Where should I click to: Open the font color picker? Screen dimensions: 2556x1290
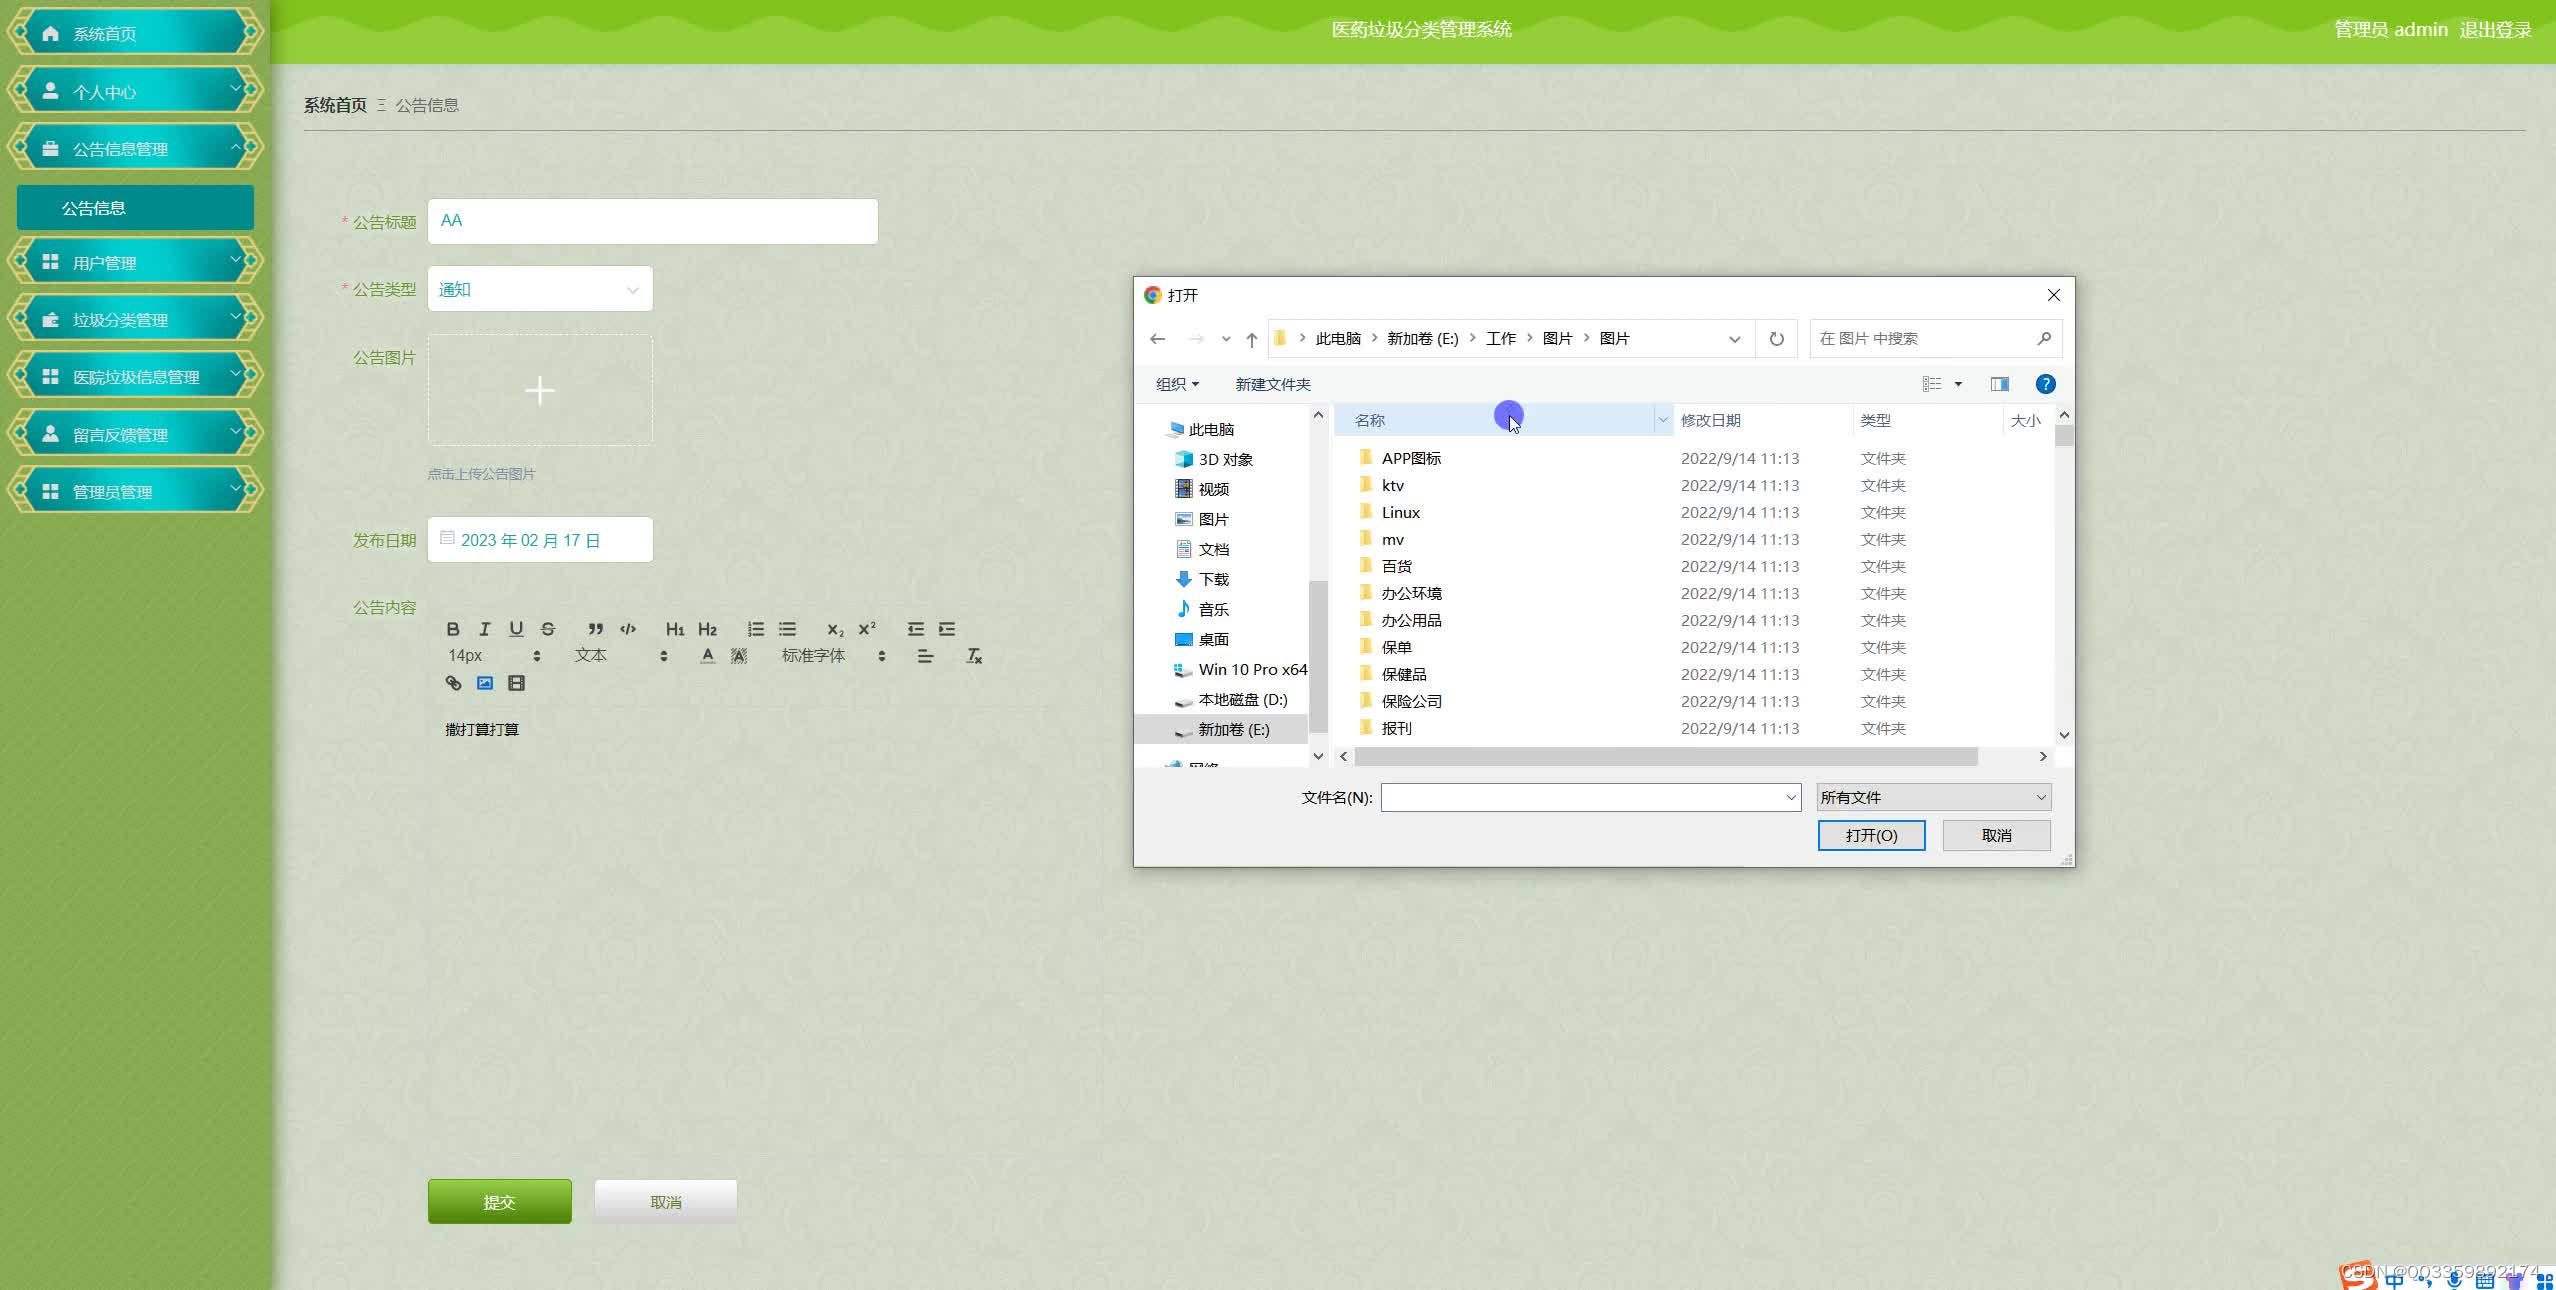tap(708, 656)
